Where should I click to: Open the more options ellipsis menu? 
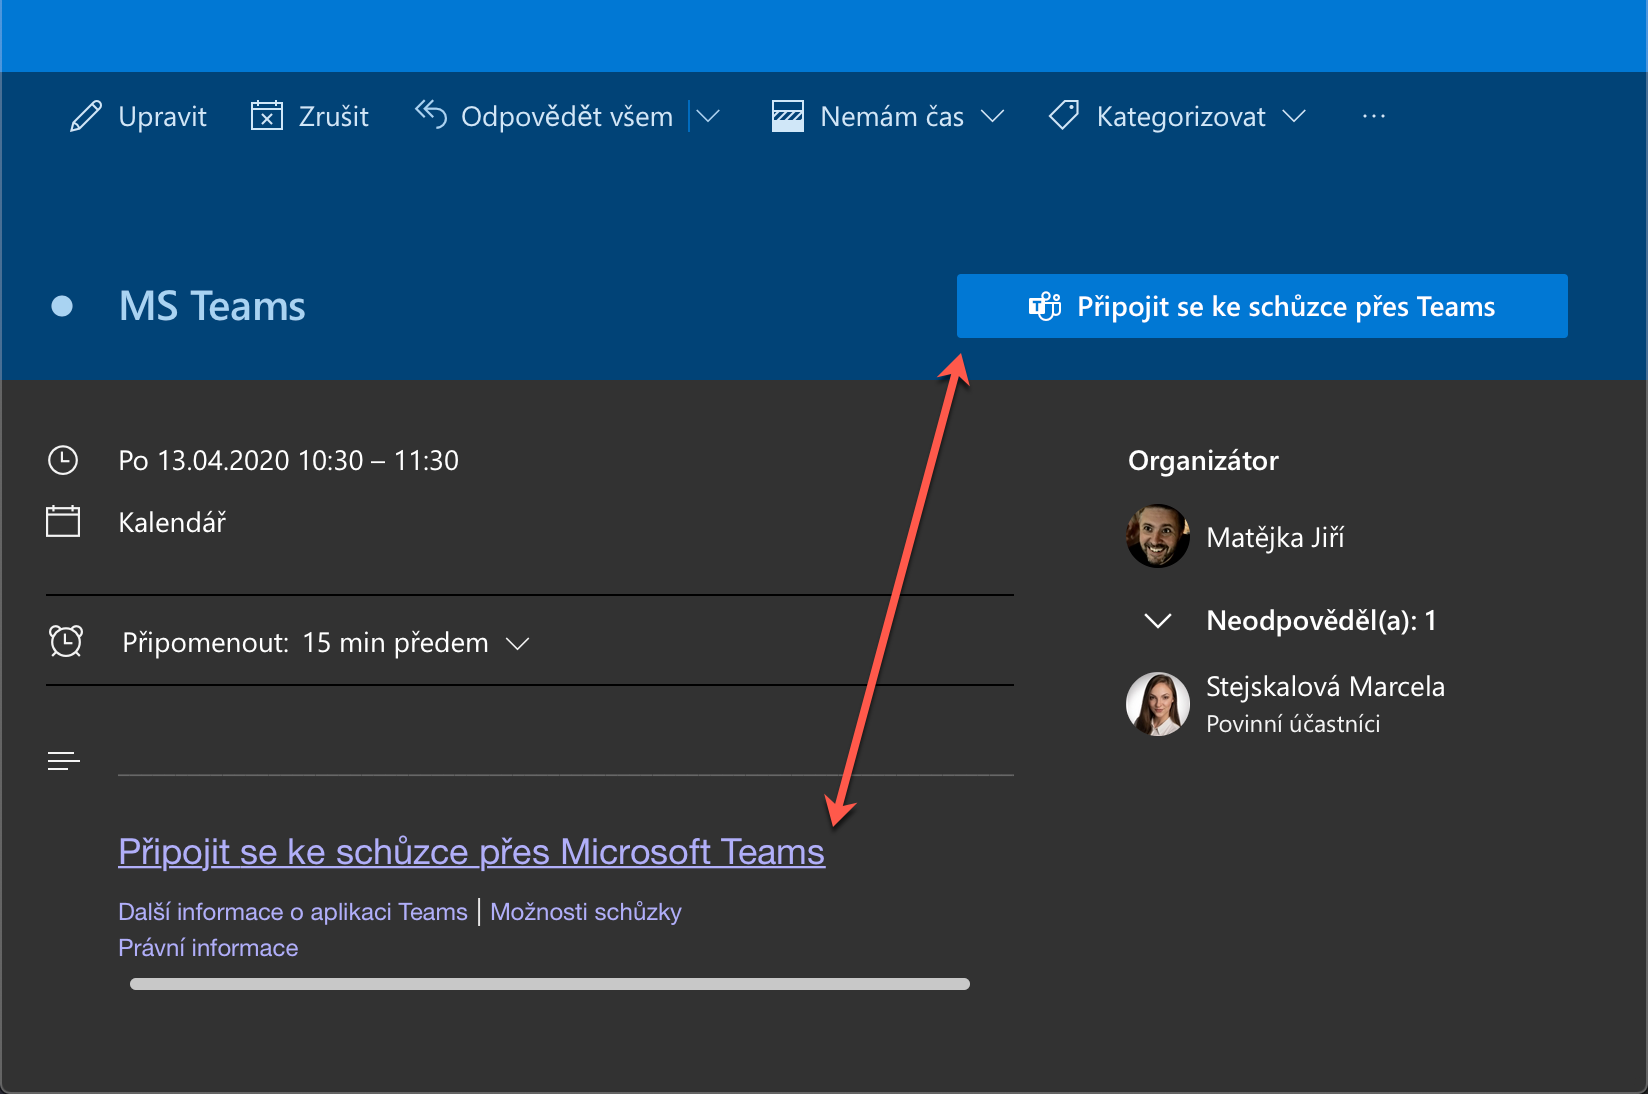[x=1374, y=117]
